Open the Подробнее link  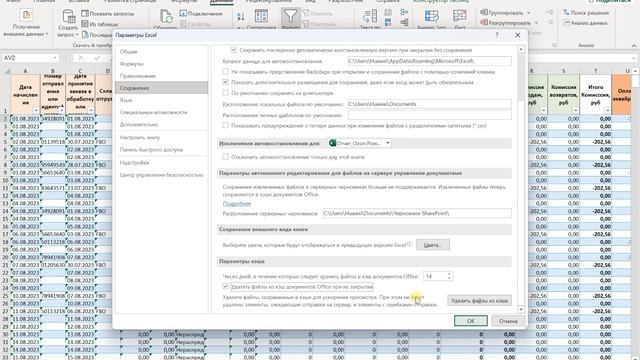237,203
